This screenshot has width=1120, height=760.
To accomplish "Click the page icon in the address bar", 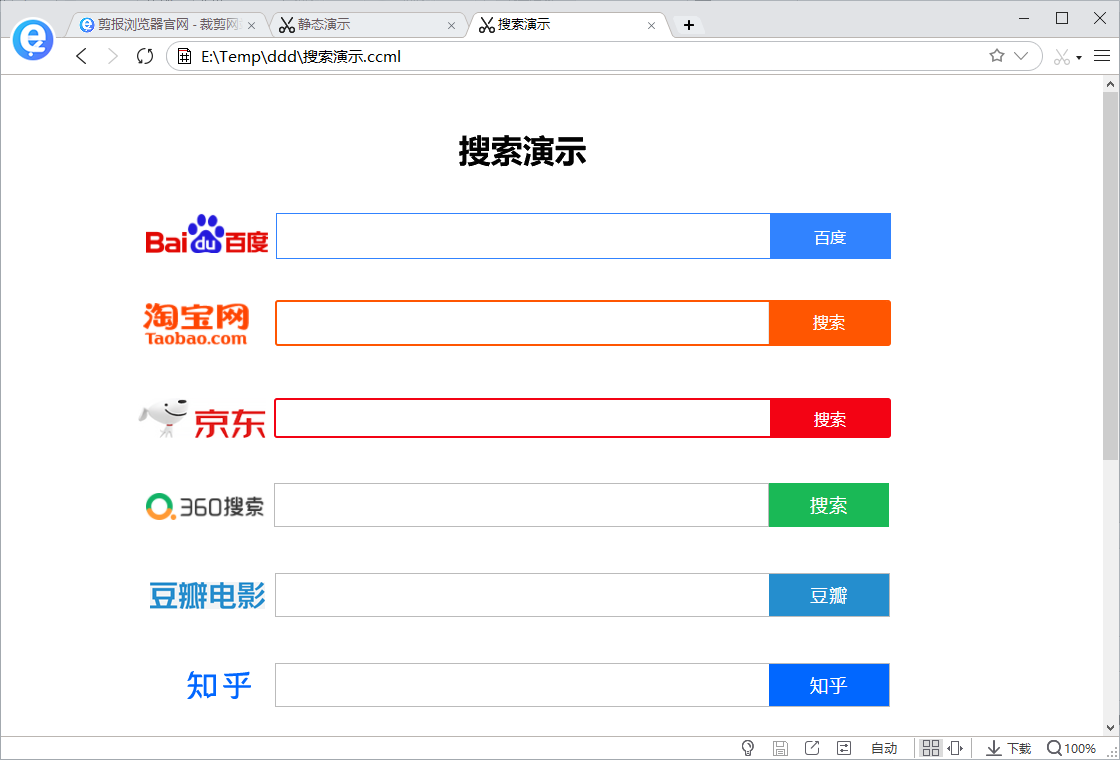I will [x=184, y=56].
